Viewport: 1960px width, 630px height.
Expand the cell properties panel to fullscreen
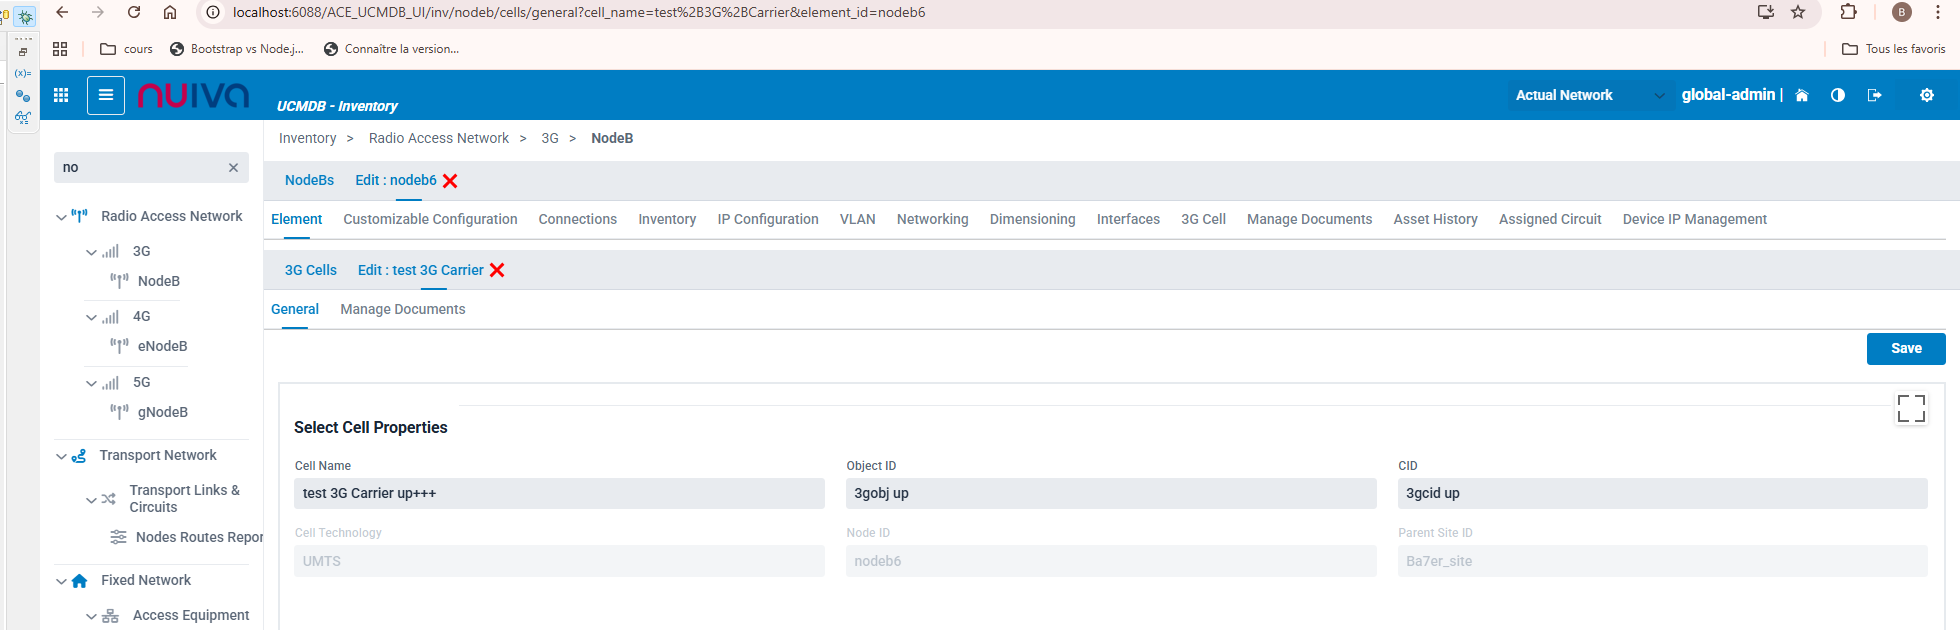[x=1911, y=408]
